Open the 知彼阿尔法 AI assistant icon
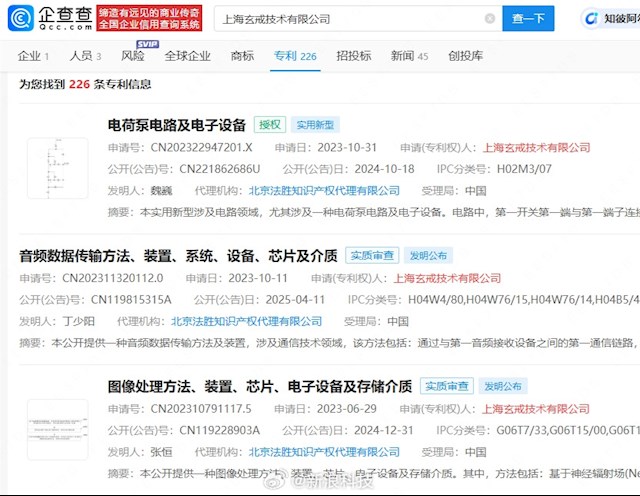This screenshot has height=496, width=640. point(591,18)
